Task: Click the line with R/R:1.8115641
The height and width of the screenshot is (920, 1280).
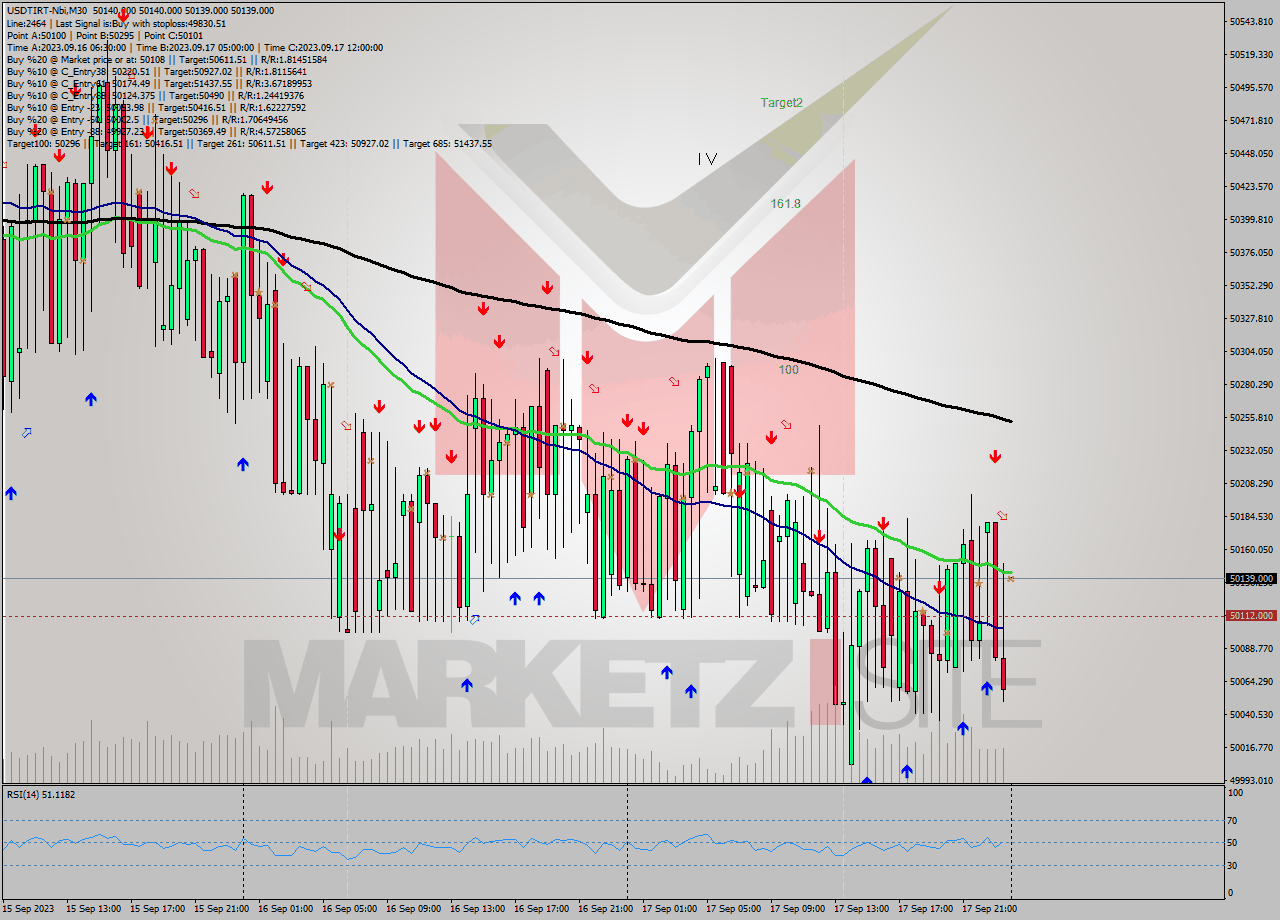Action: (156, 71)
